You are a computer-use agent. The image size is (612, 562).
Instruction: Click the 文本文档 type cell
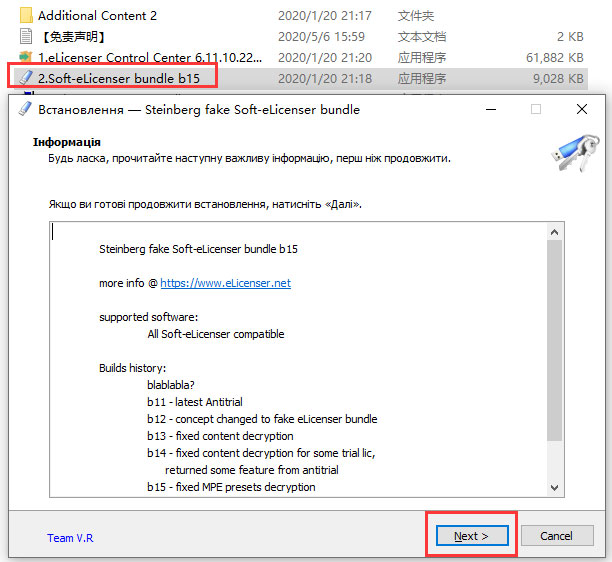click(x=422, y=37)
